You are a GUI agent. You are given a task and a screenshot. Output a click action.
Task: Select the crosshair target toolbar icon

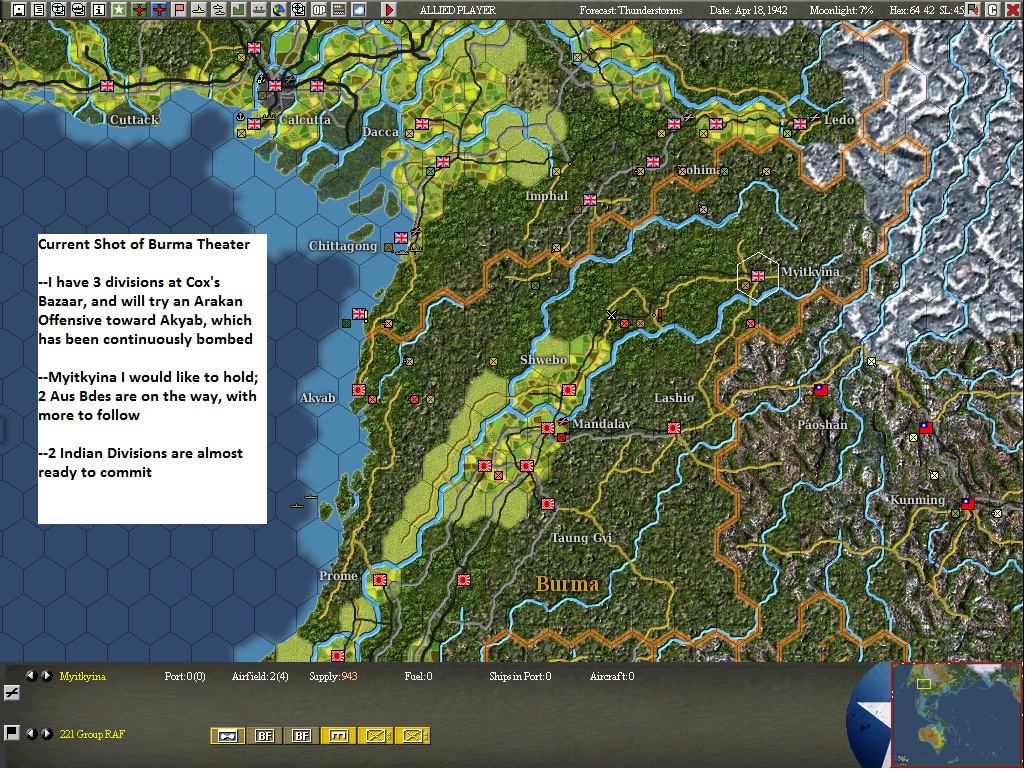[x=299, y=10]
